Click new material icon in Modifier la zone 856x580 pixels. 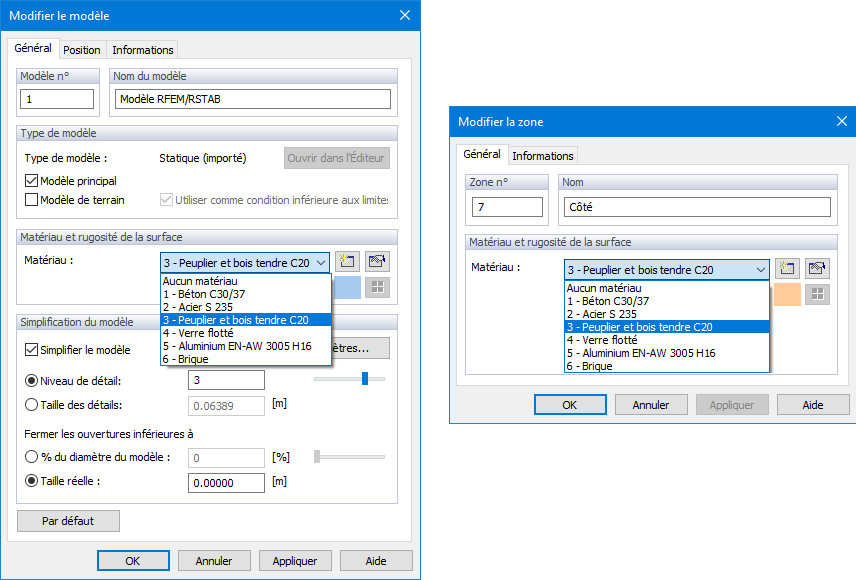787,268
